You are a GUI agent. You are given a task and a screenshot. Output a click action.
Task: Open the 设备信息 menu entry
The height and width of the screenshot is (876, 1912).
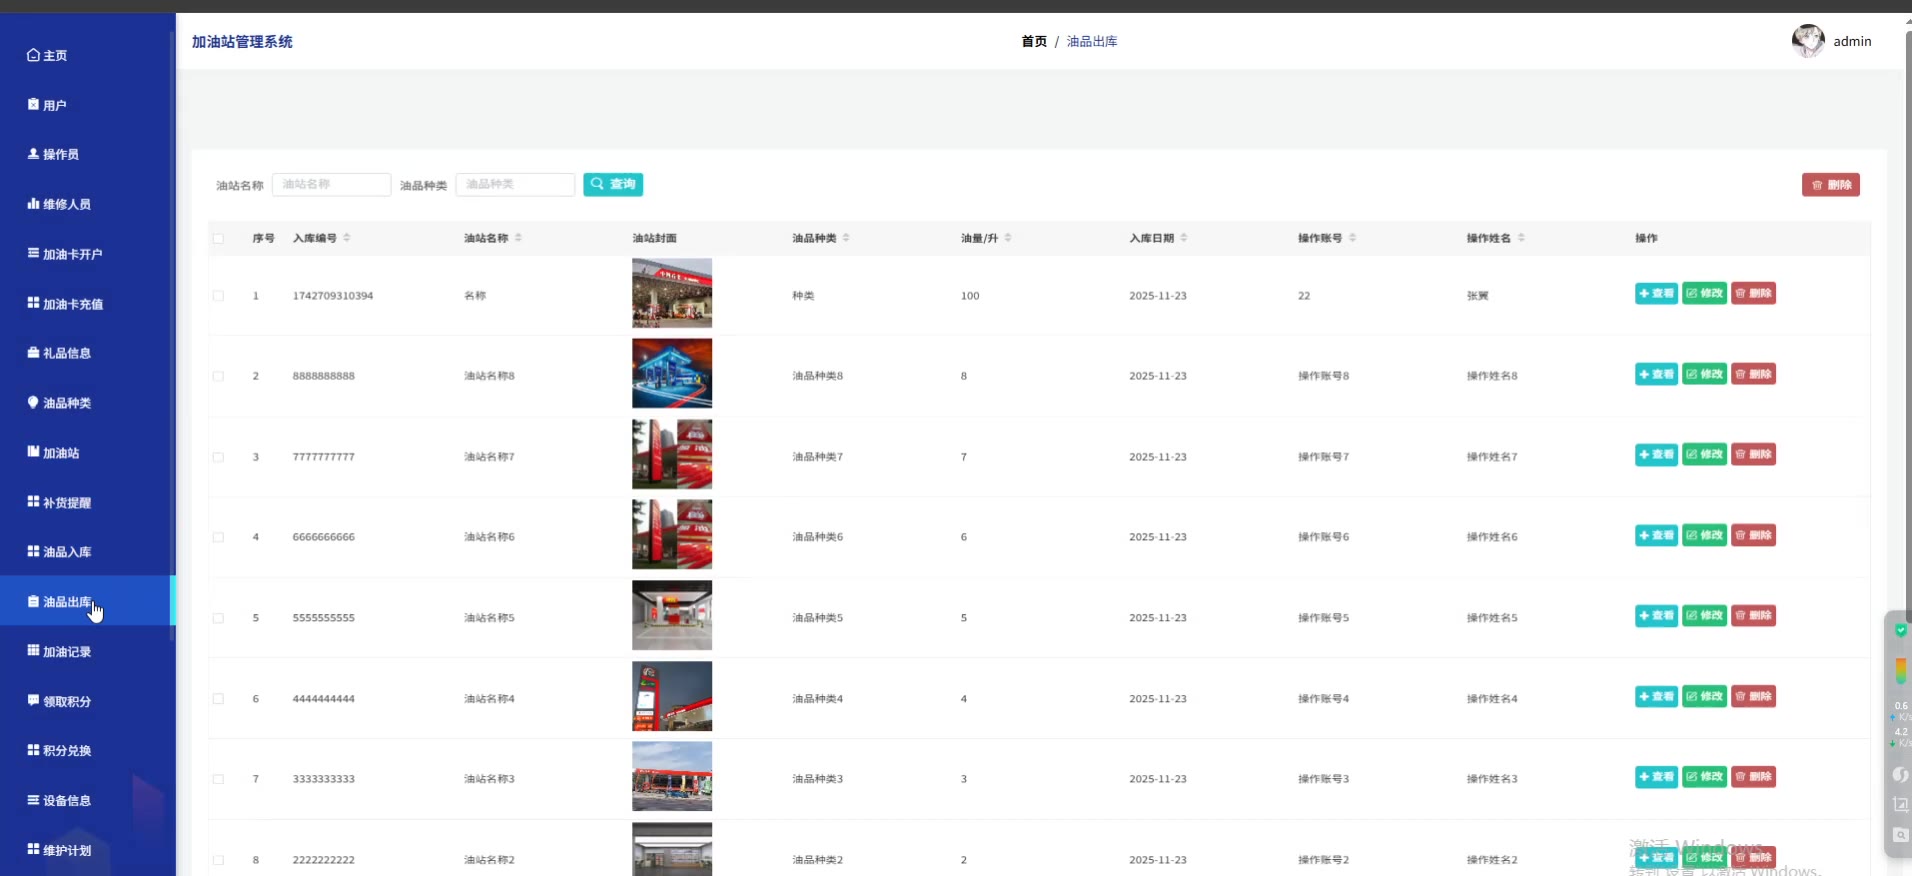pyautogui.click(x=87, y=800)
